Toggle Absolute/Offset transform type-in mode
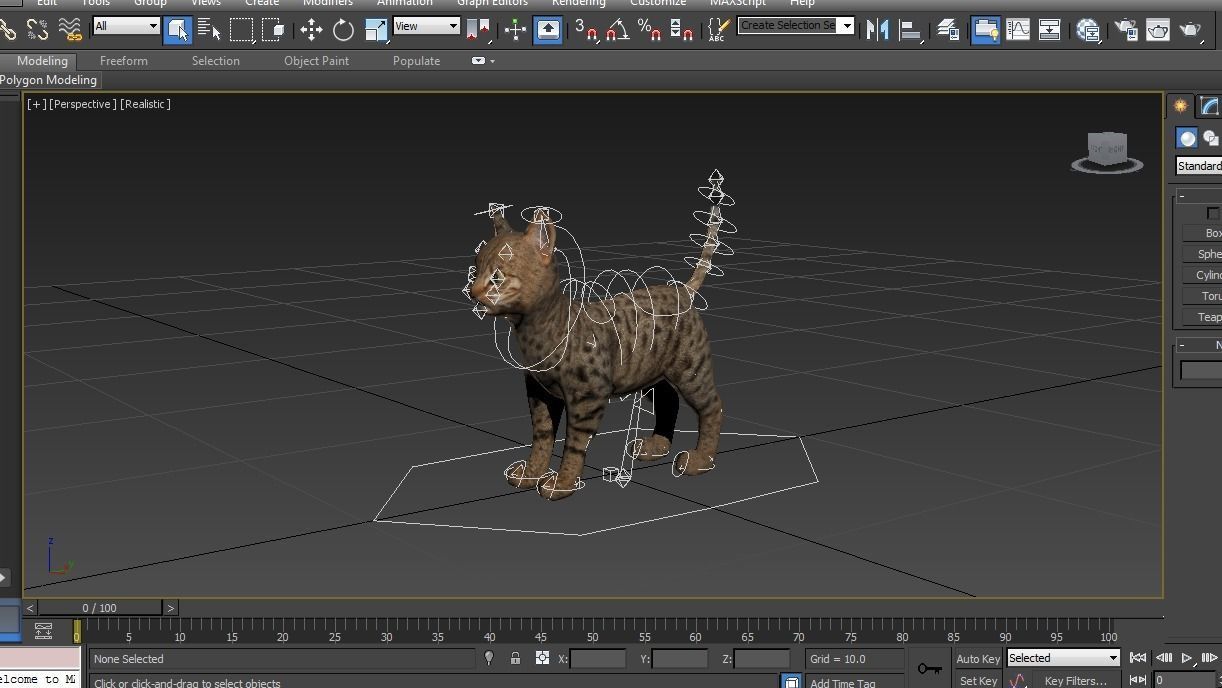 (x=542, y=658)
